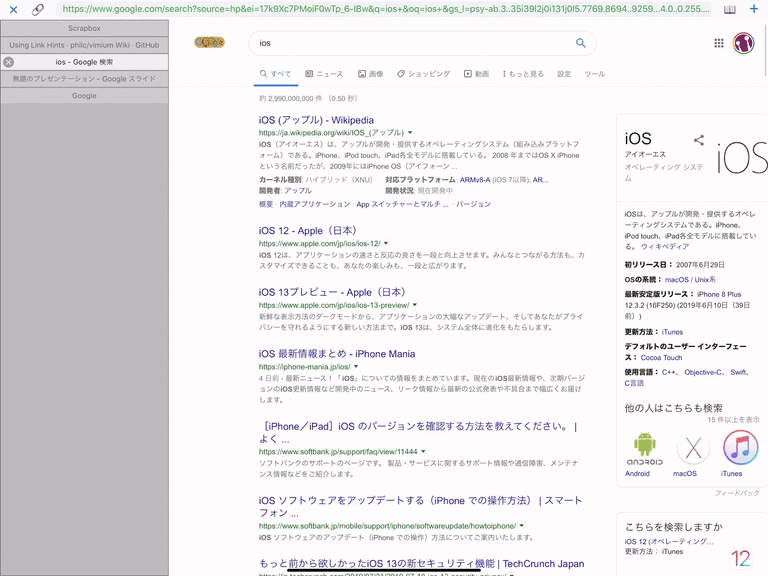Click ウィキペディア link in knowledge panel

665,247
